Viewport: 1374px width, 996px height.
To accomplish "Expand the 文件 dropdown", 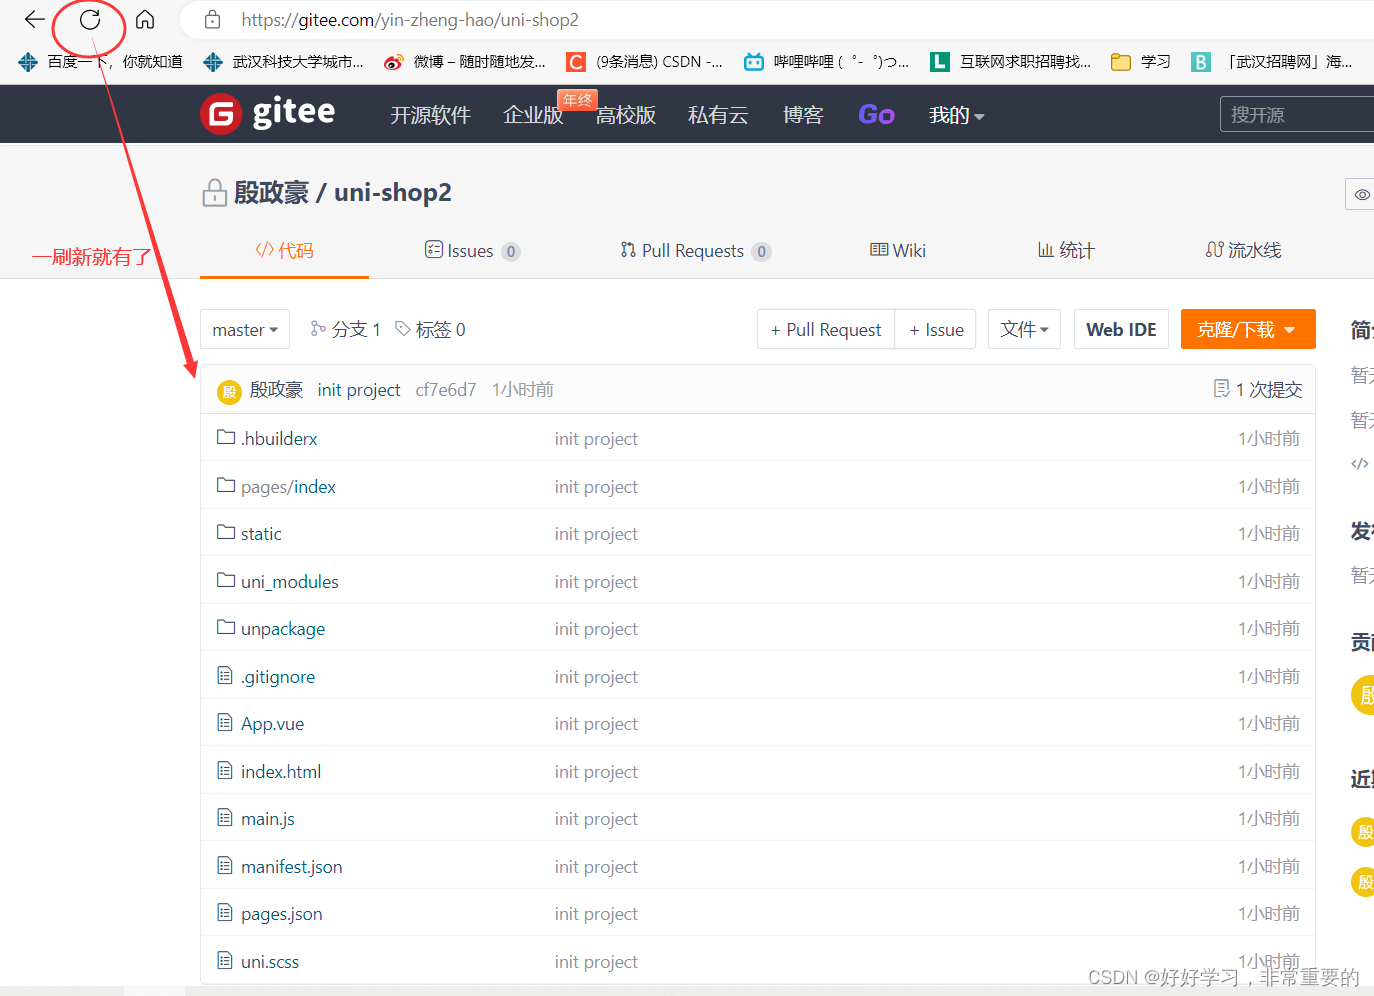I will pyautogui.click(x=1024, y=328).
